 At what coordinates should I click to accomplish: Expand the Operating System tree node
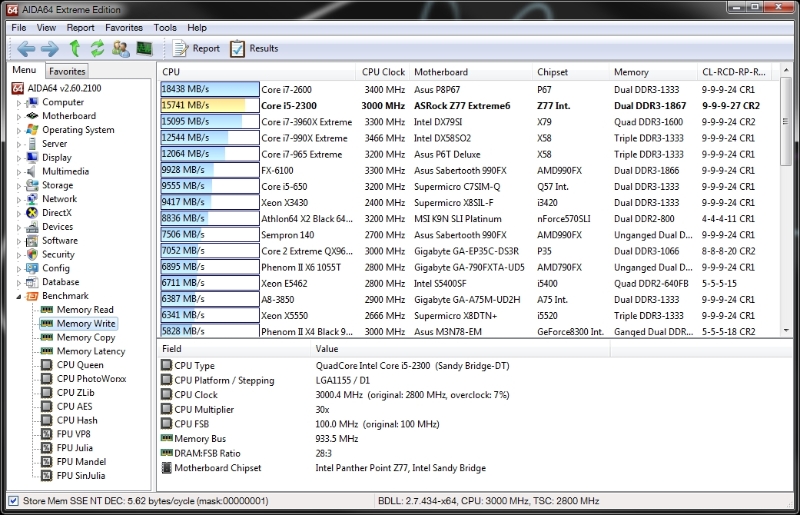click(x=19, y=130)
